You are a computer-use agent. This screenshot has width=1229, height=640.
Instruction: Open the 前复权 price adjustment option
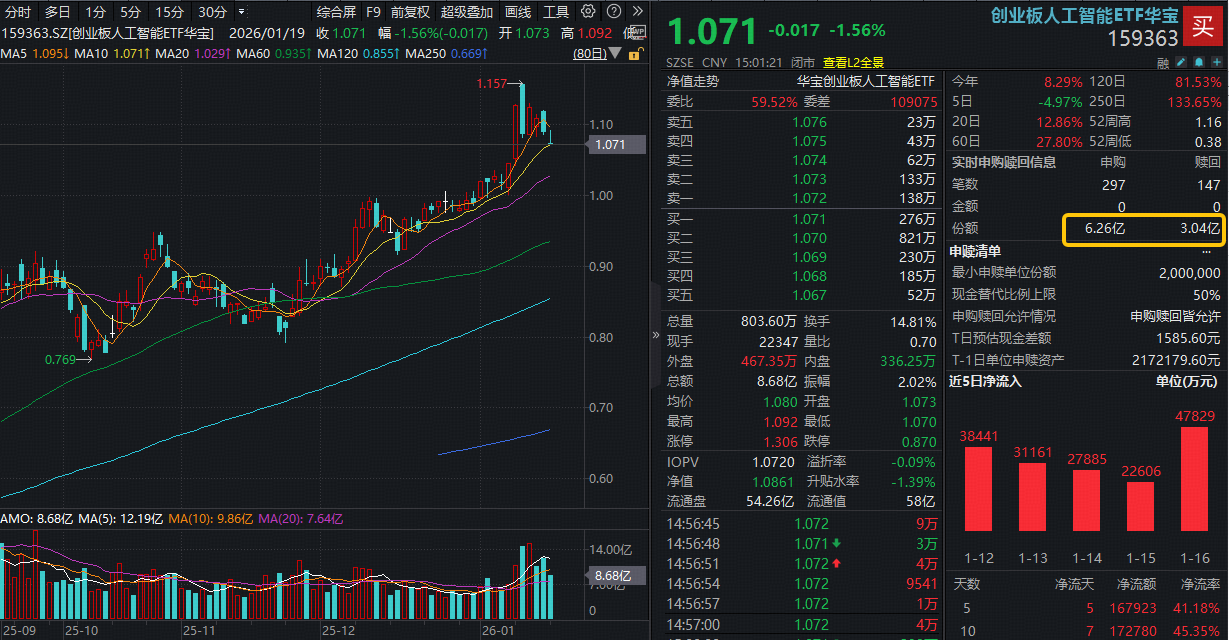tap(410, 12)
